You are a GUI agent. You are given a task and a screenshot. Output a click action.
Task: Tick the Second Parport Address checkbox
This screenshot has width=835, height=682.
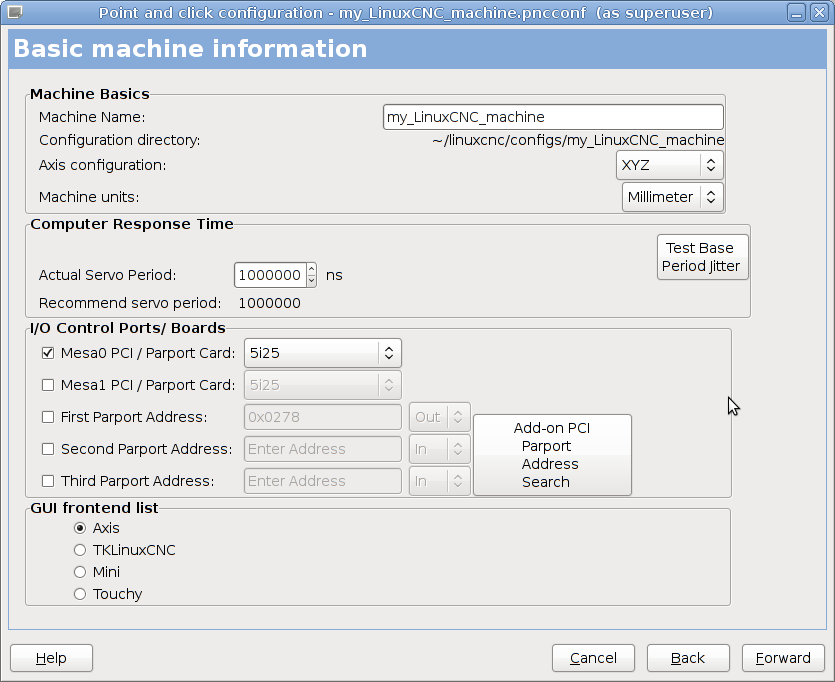tap(48, 449)
